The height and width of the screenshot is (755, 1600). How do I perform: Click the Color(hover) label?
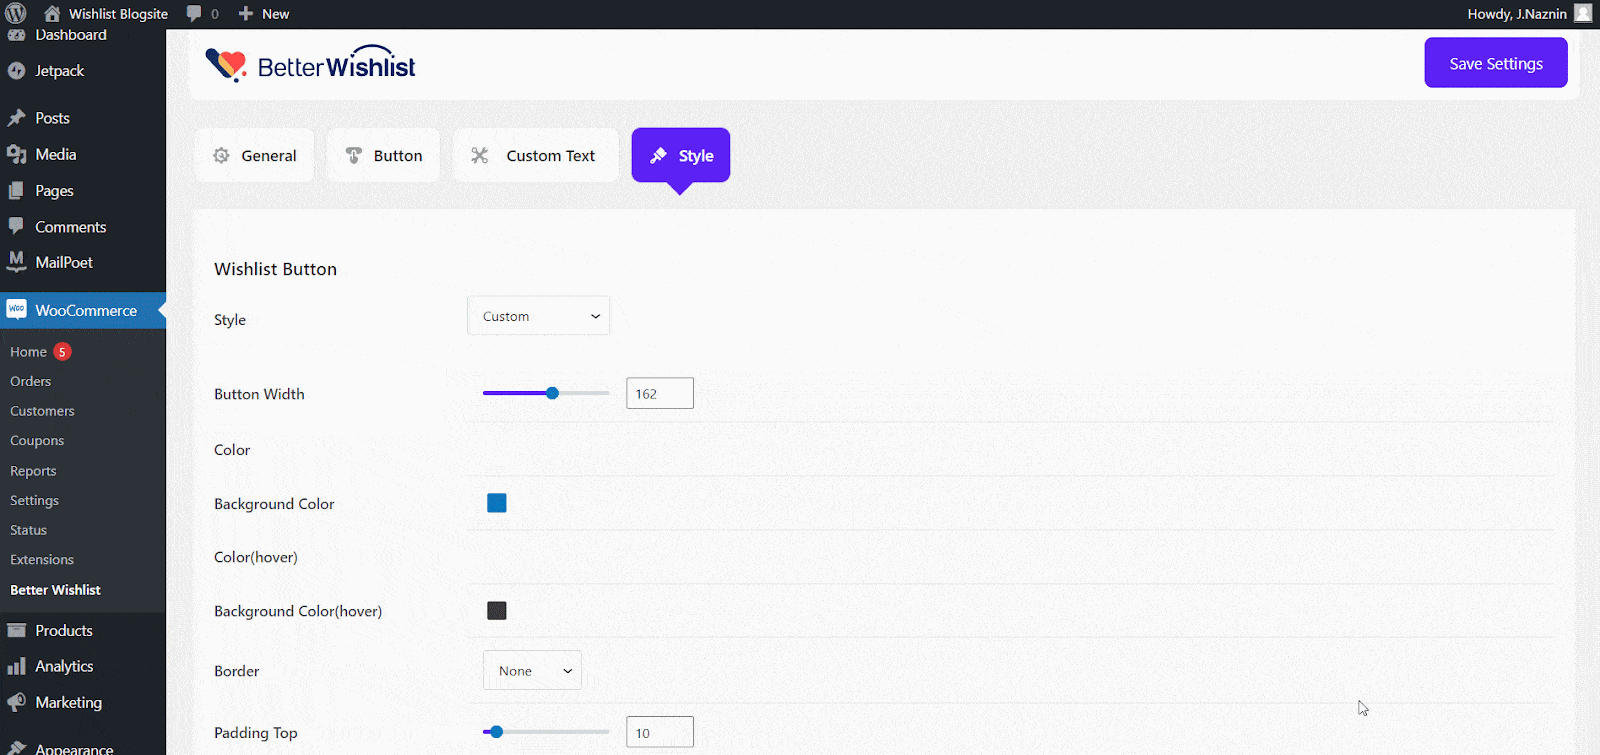click(x=256, y=557)
